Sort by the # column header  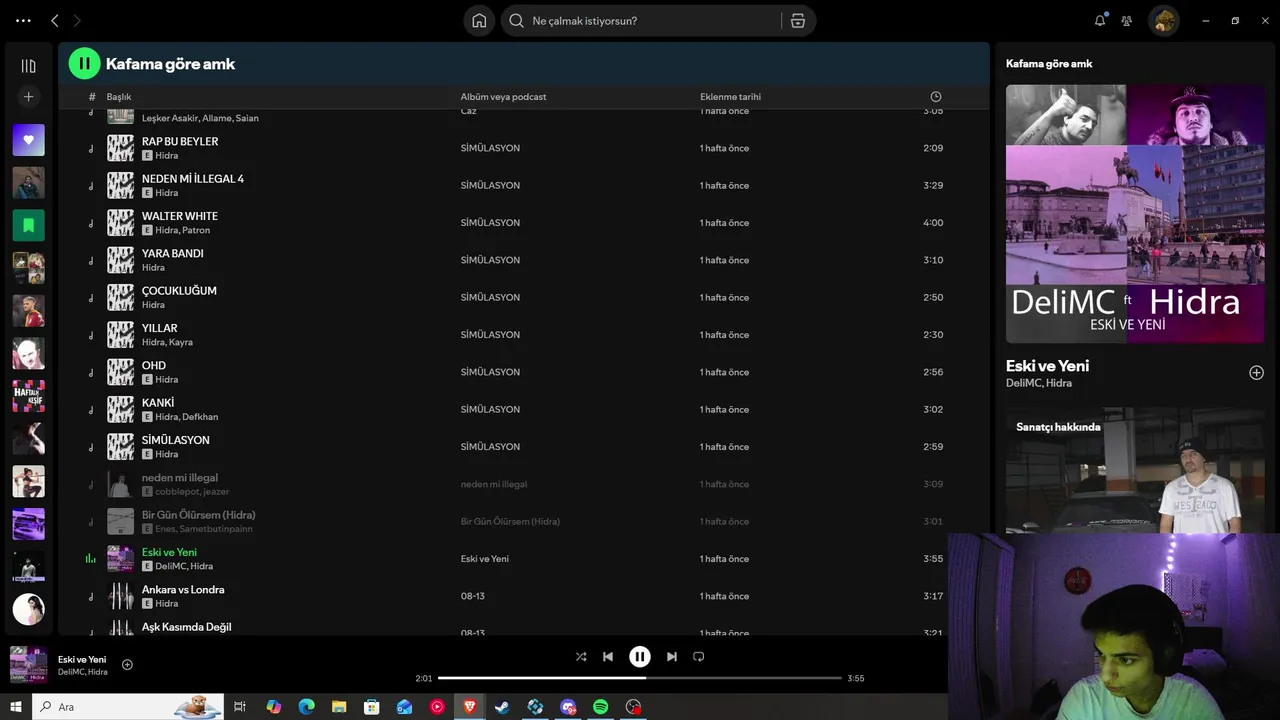[92, 97]
